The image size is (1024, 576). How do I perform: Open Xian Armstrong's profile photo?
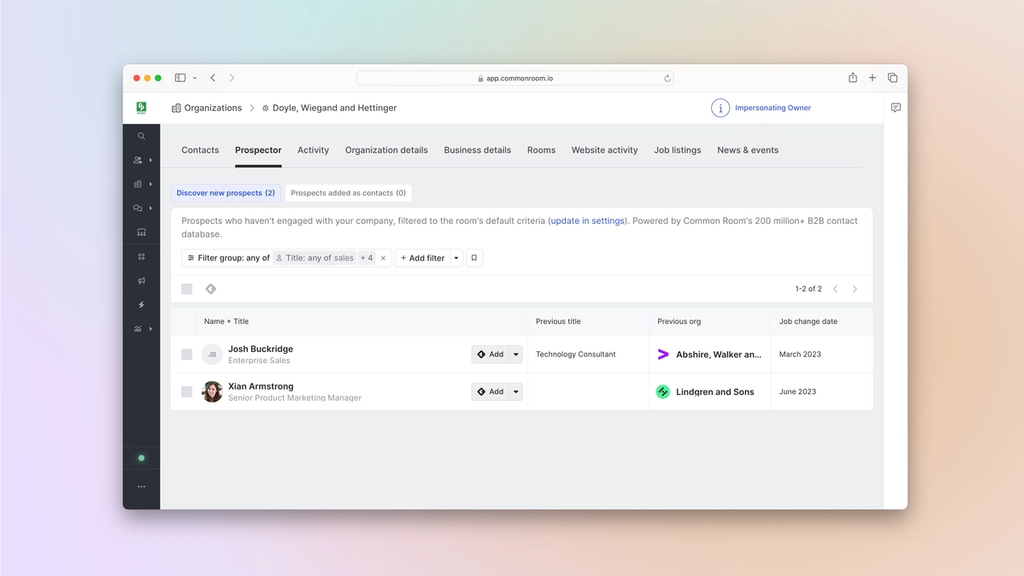(212, 391)
